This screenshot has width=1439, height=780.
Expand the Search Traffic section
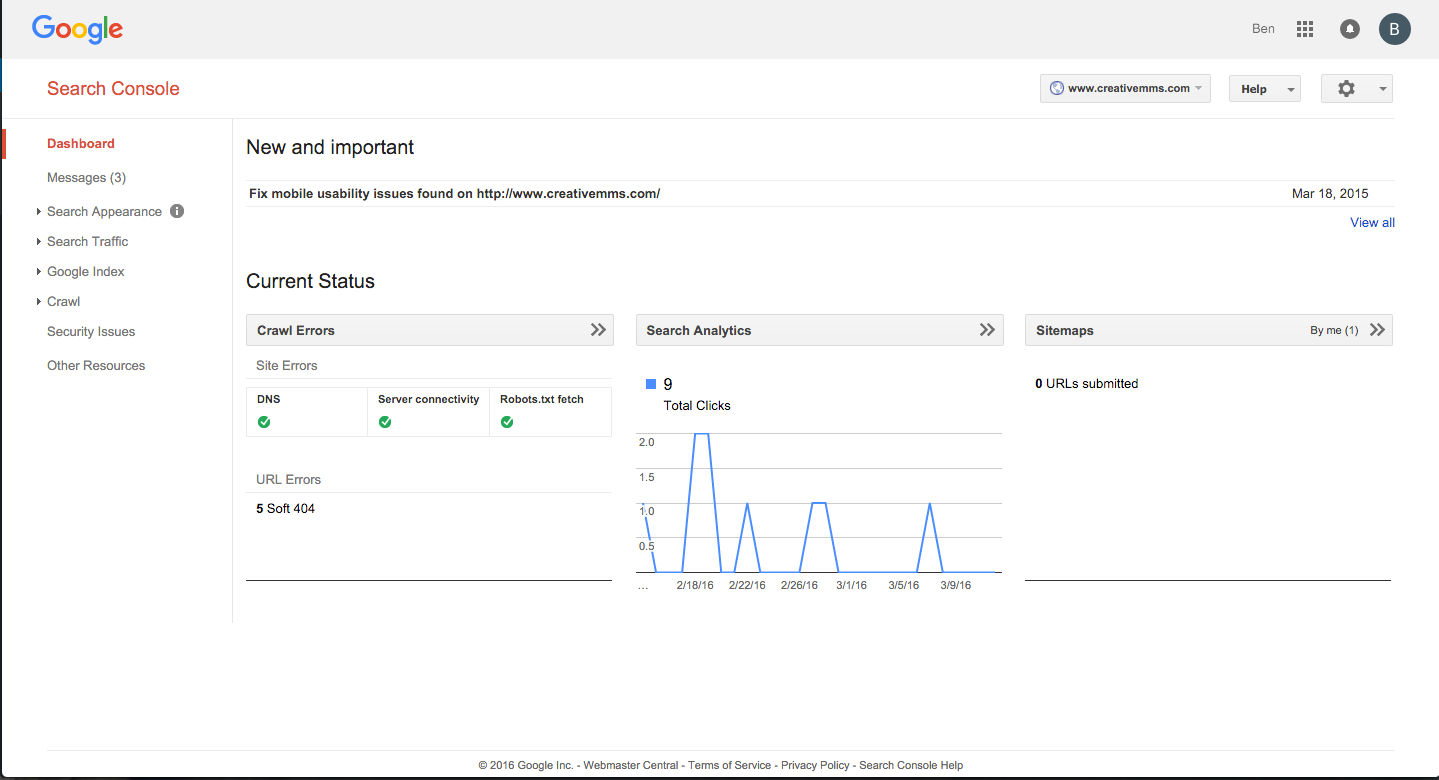pyautogui.click(x=38, y=241)
